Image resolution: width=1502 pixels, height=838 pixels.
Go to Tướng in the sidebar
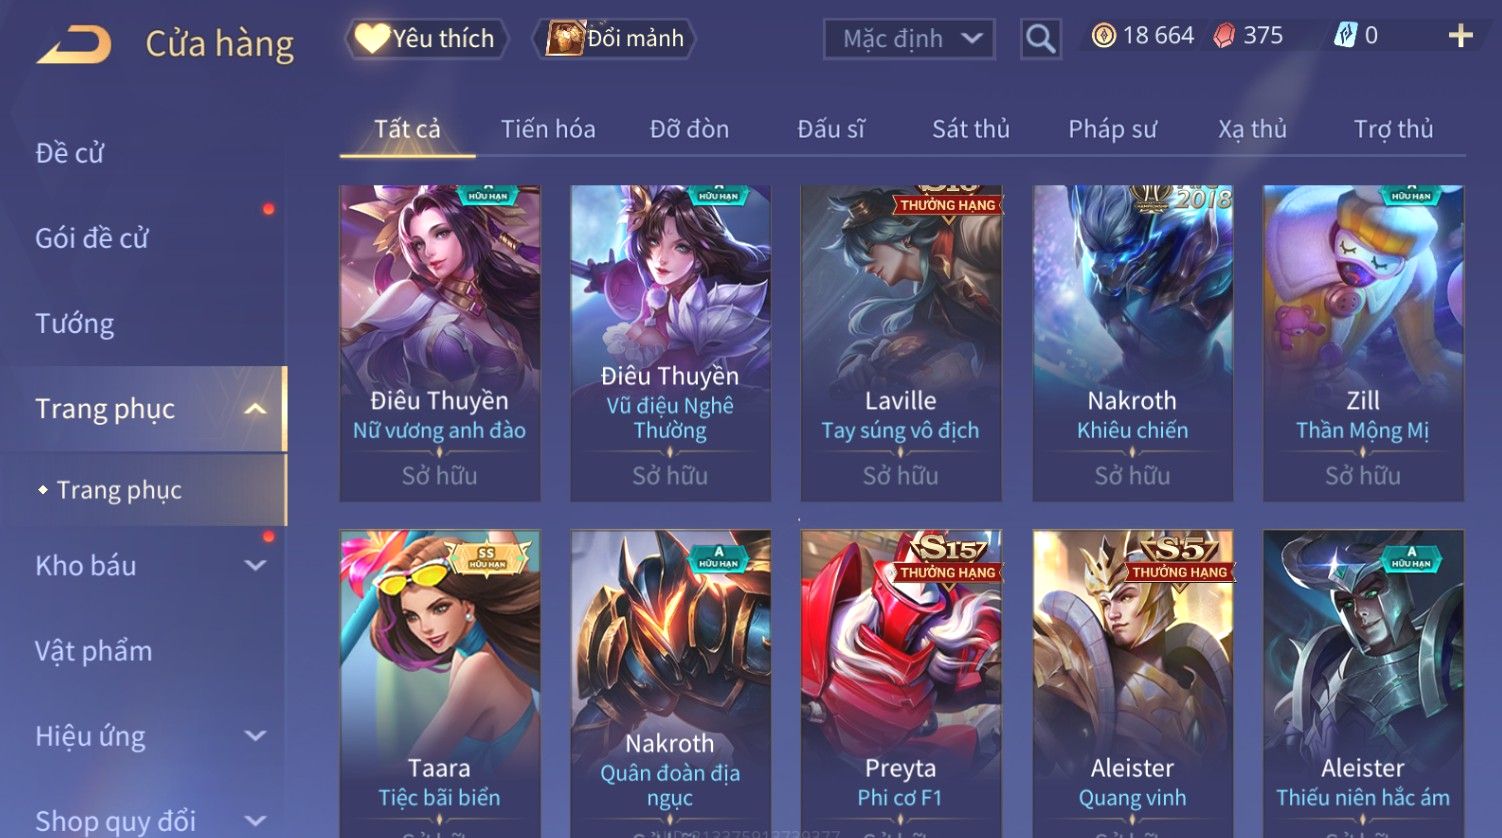click(75, 324)
